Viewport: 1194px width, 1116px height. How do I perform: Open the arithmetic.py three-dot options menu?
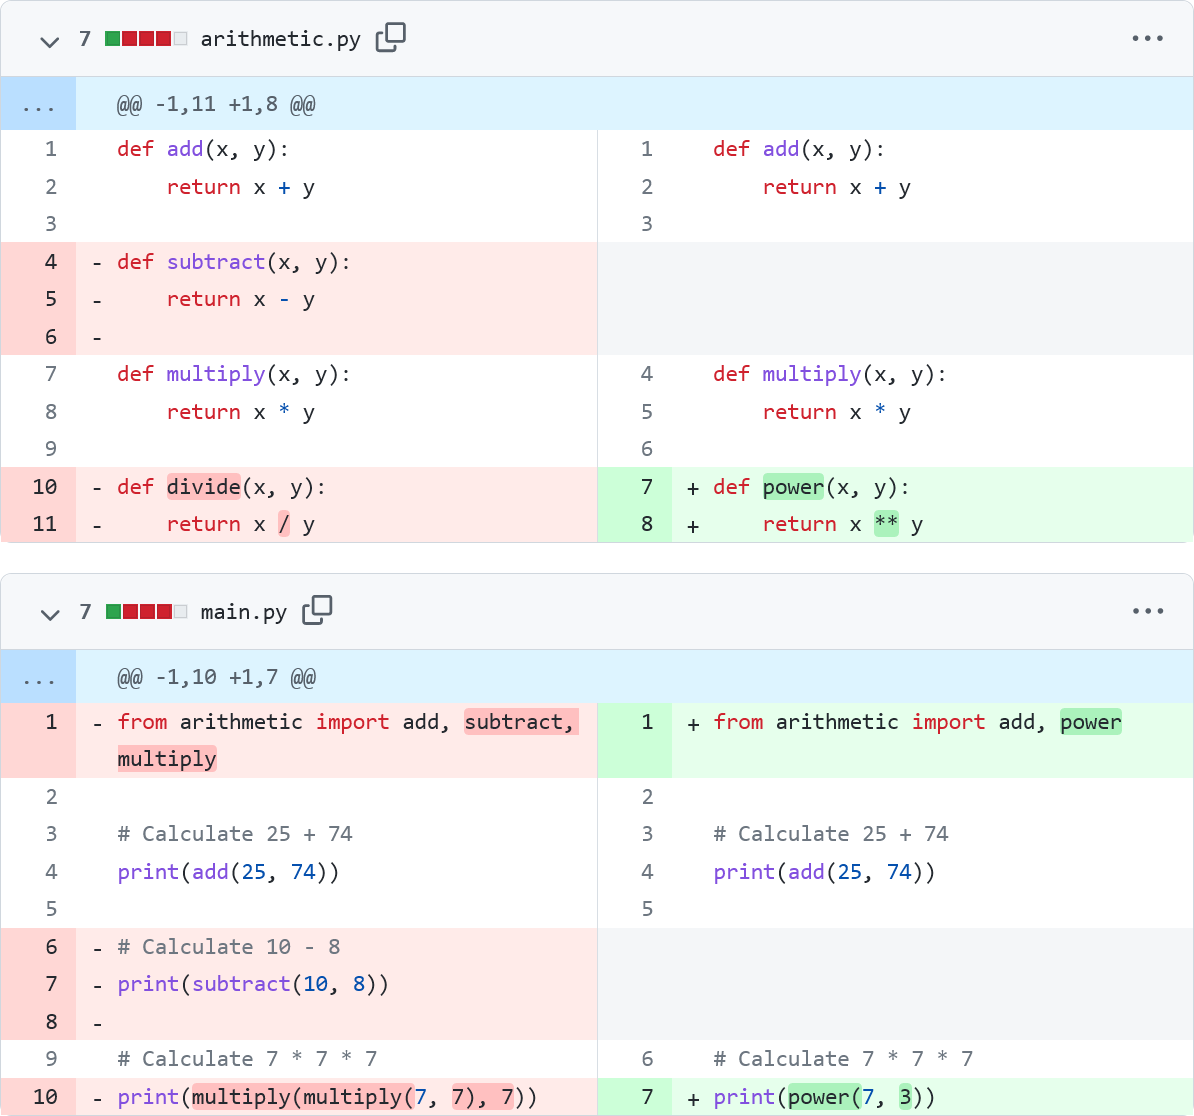tap(1147, 39)
